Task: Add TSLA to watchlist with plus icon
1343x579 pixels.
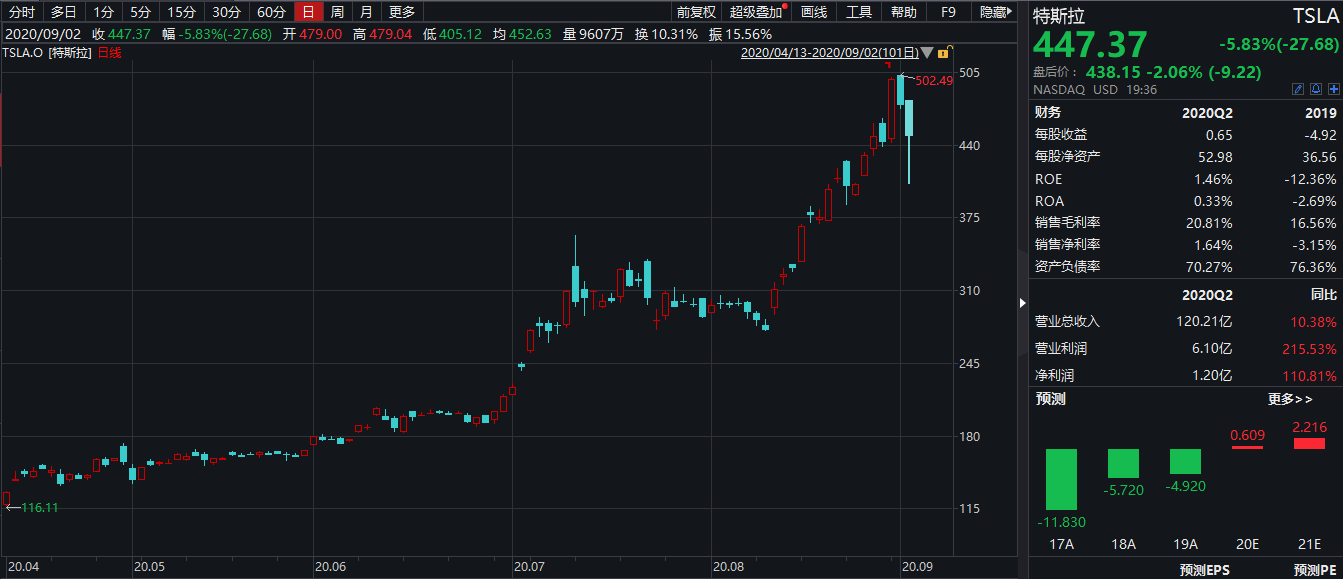Action: (1334, 90)
